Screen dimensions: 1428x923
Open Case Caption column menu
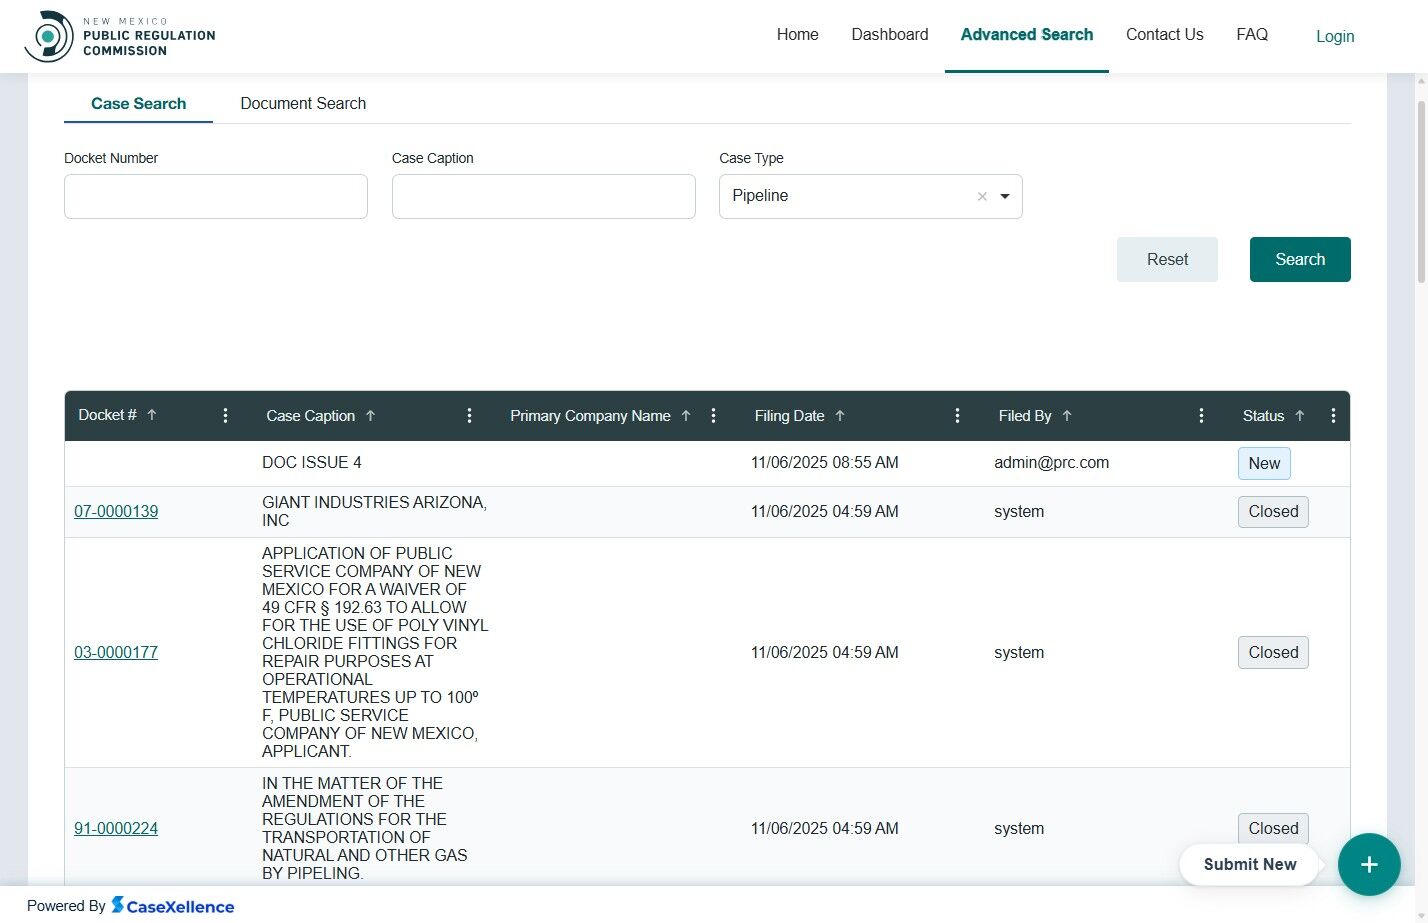pyautogui.click(x=469, y=416)
